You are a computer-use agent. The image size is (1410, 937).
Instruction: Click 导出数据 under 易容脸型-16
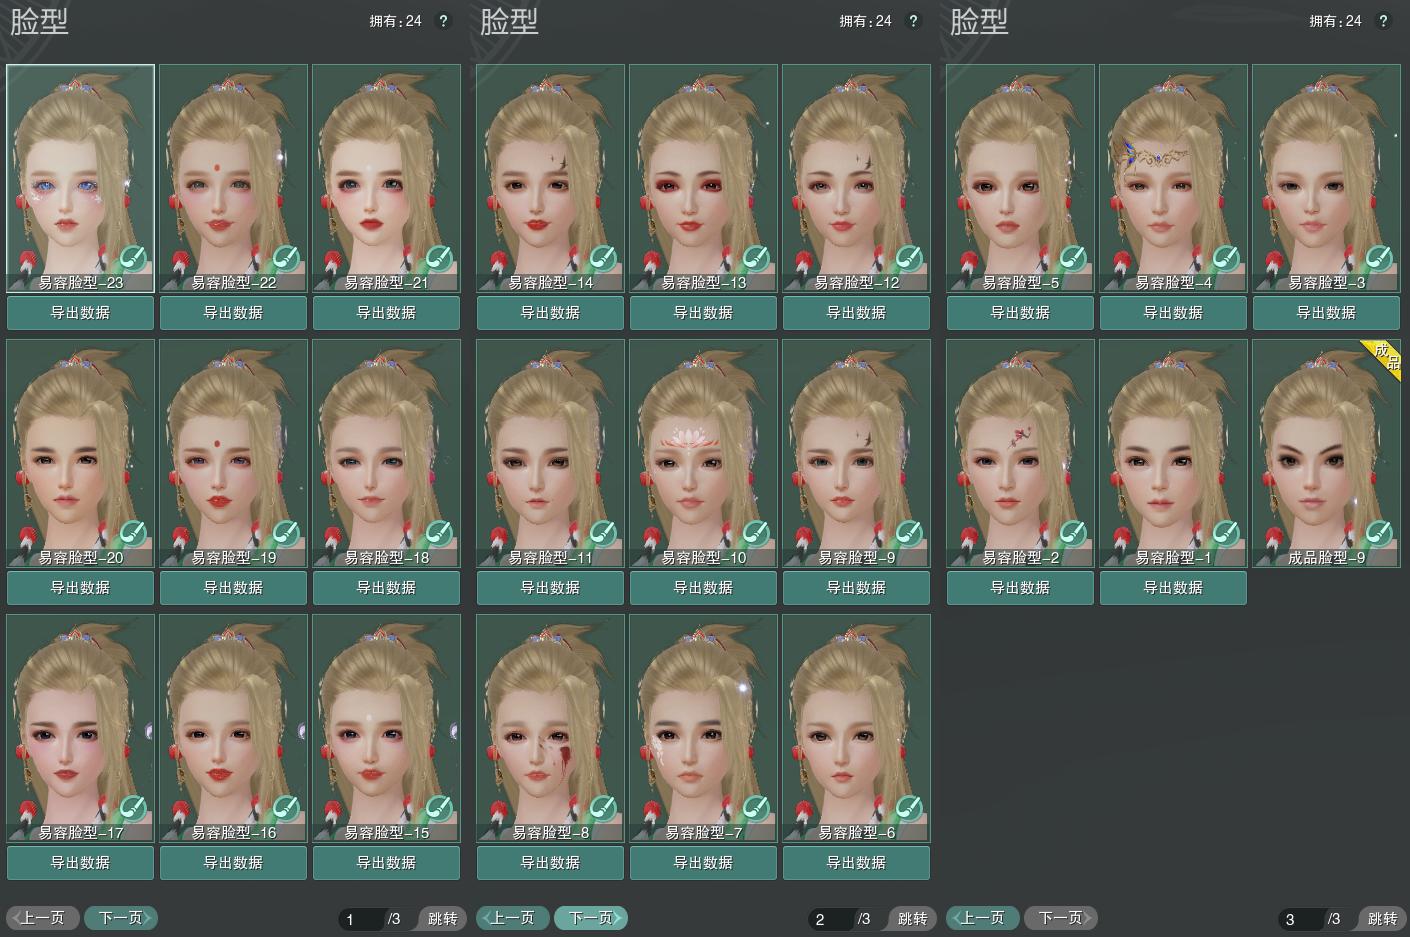[233, 863]
